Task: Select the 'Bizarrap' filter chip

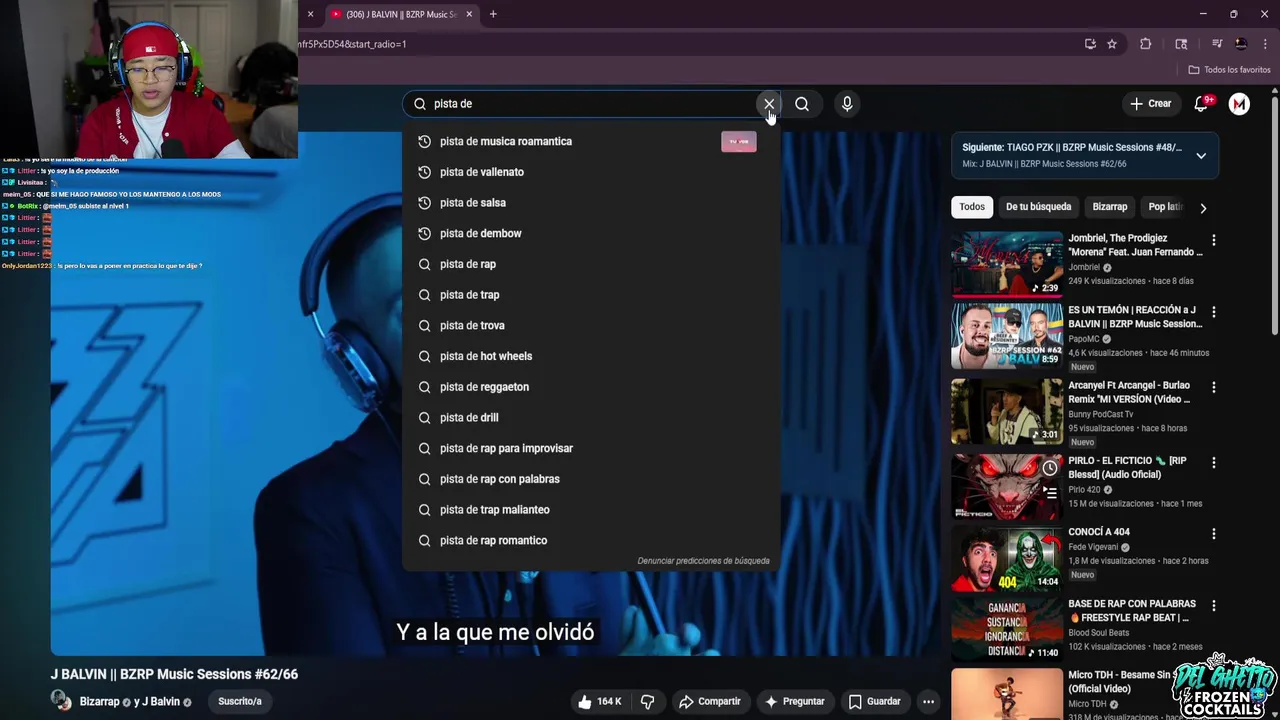Action: [x=1109, y=207]
